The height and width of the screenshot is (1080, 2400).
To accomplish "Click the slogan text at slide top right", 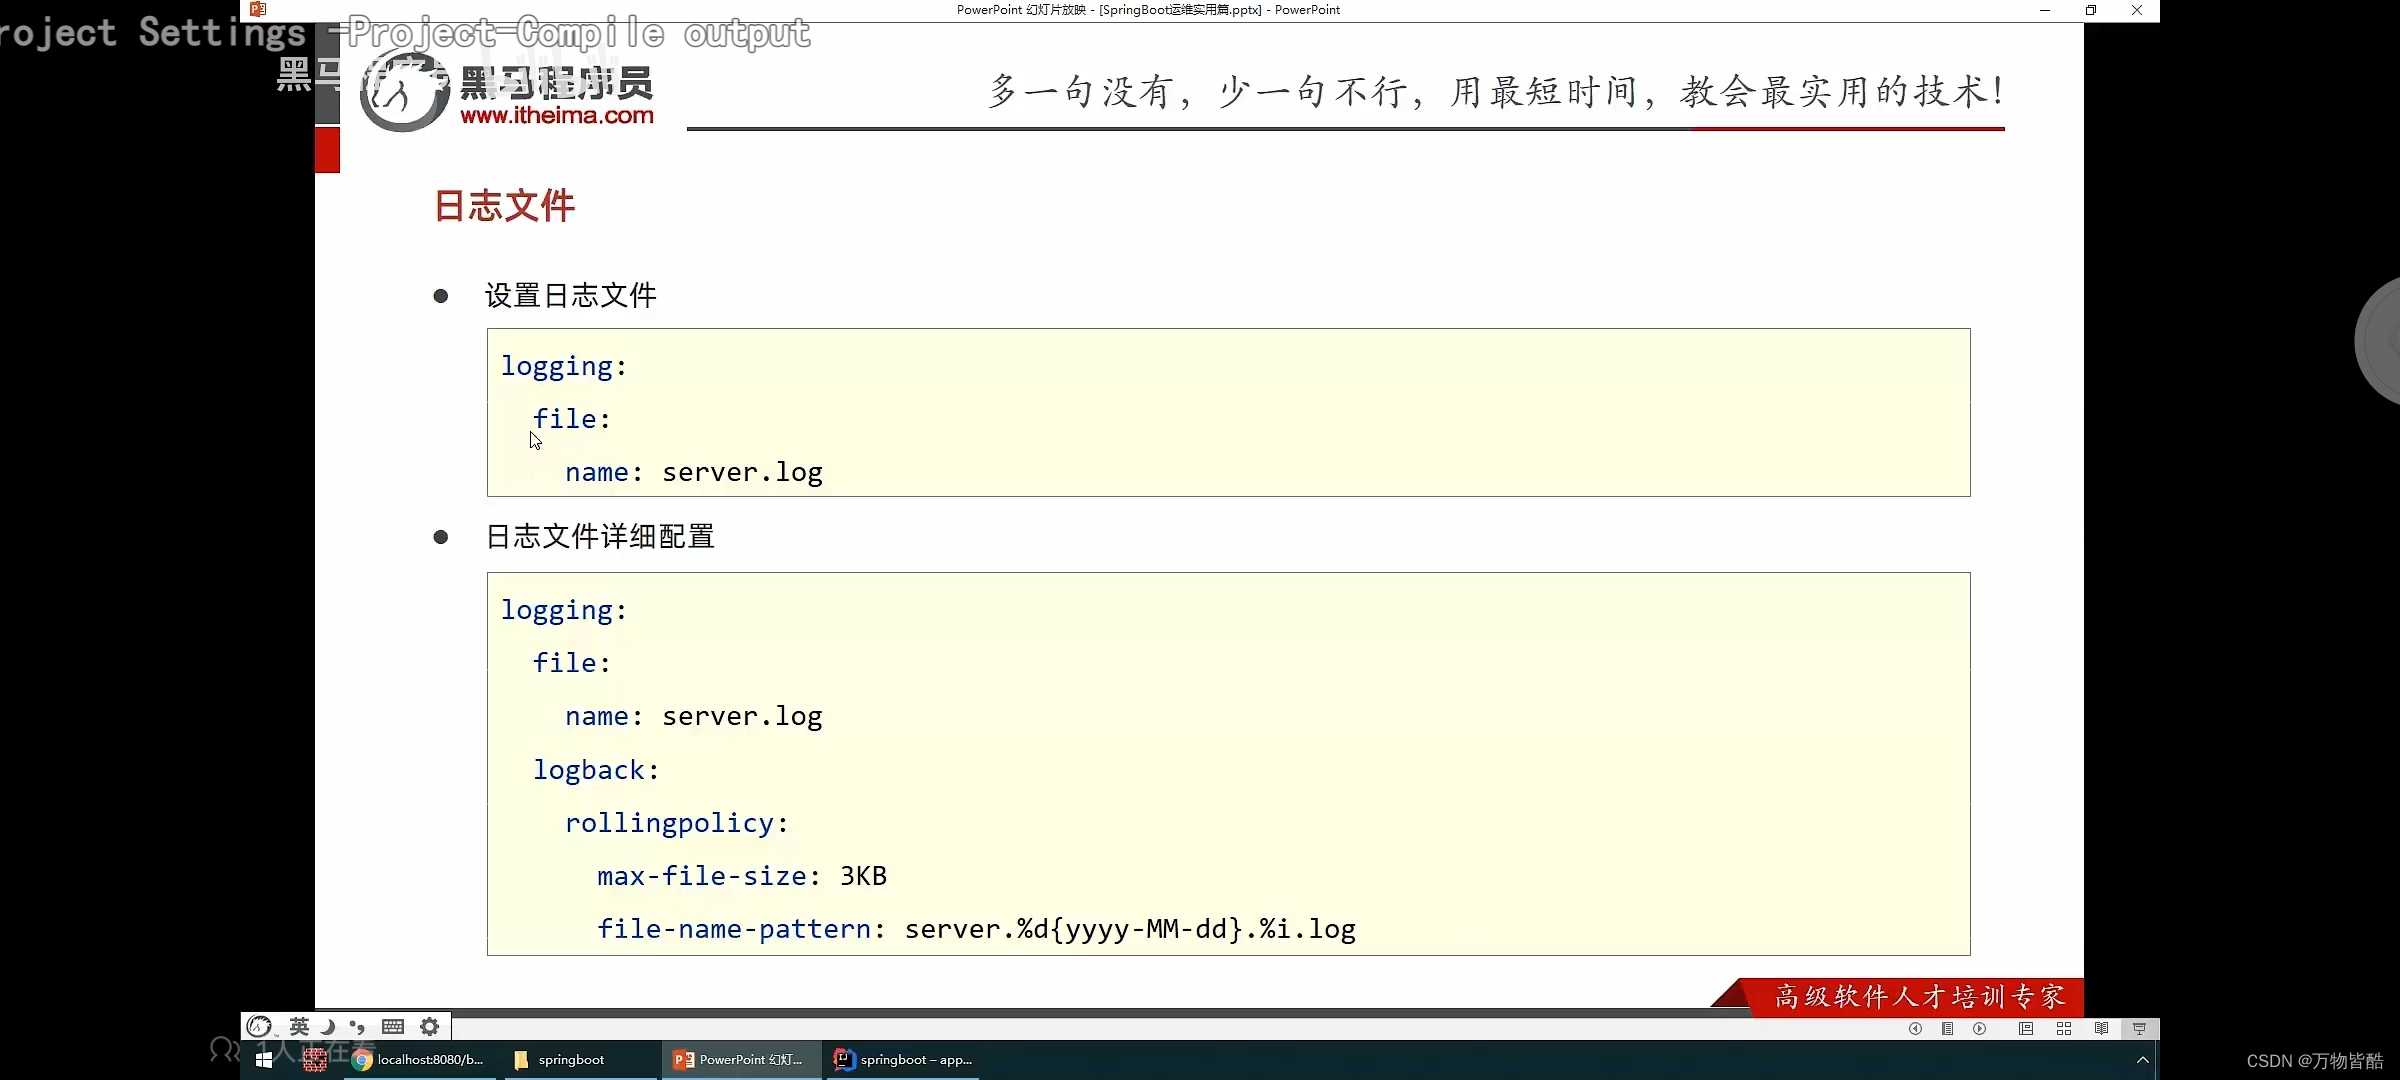I will 1496,91.
